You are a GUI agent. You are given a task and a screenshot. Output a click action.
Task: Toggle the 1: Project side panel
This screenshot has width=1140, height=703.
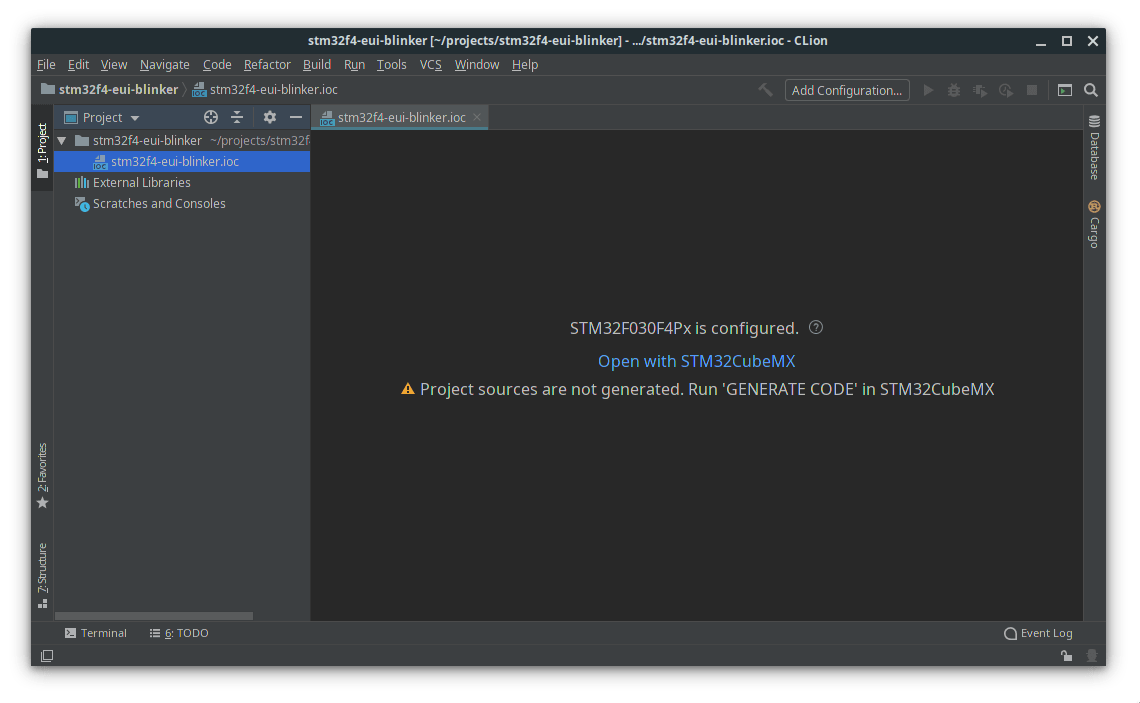[42, 150]
